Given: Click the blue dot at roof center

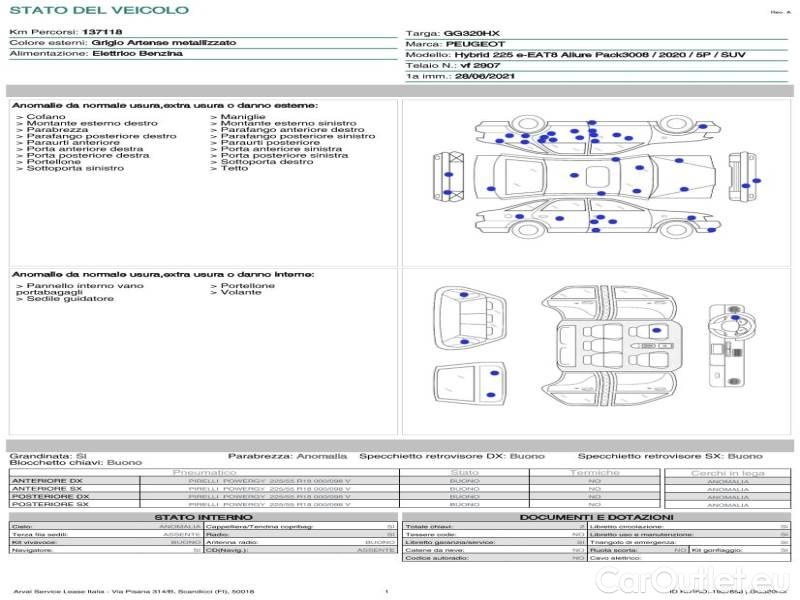Looking at the screenshot, I should (x=575, y=177).
